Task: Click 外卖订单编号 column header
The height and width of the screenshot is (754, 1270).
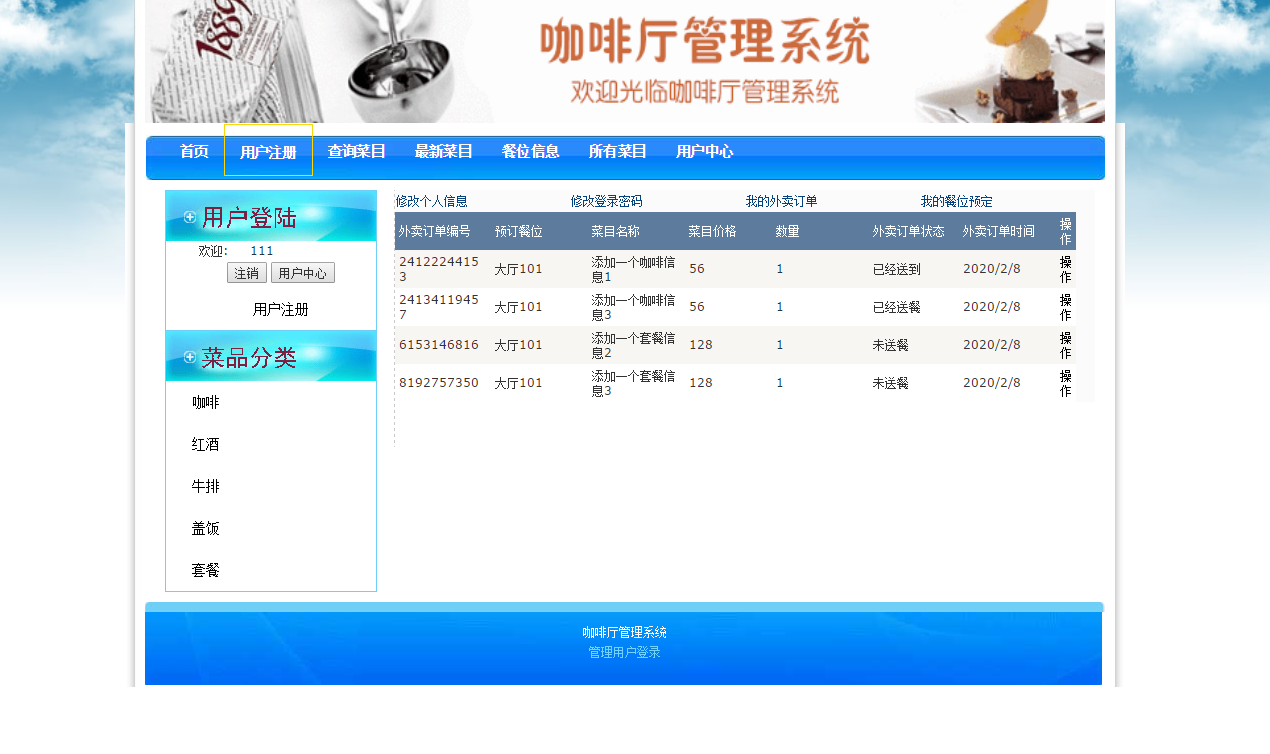Action: click(x=434, y=231)
